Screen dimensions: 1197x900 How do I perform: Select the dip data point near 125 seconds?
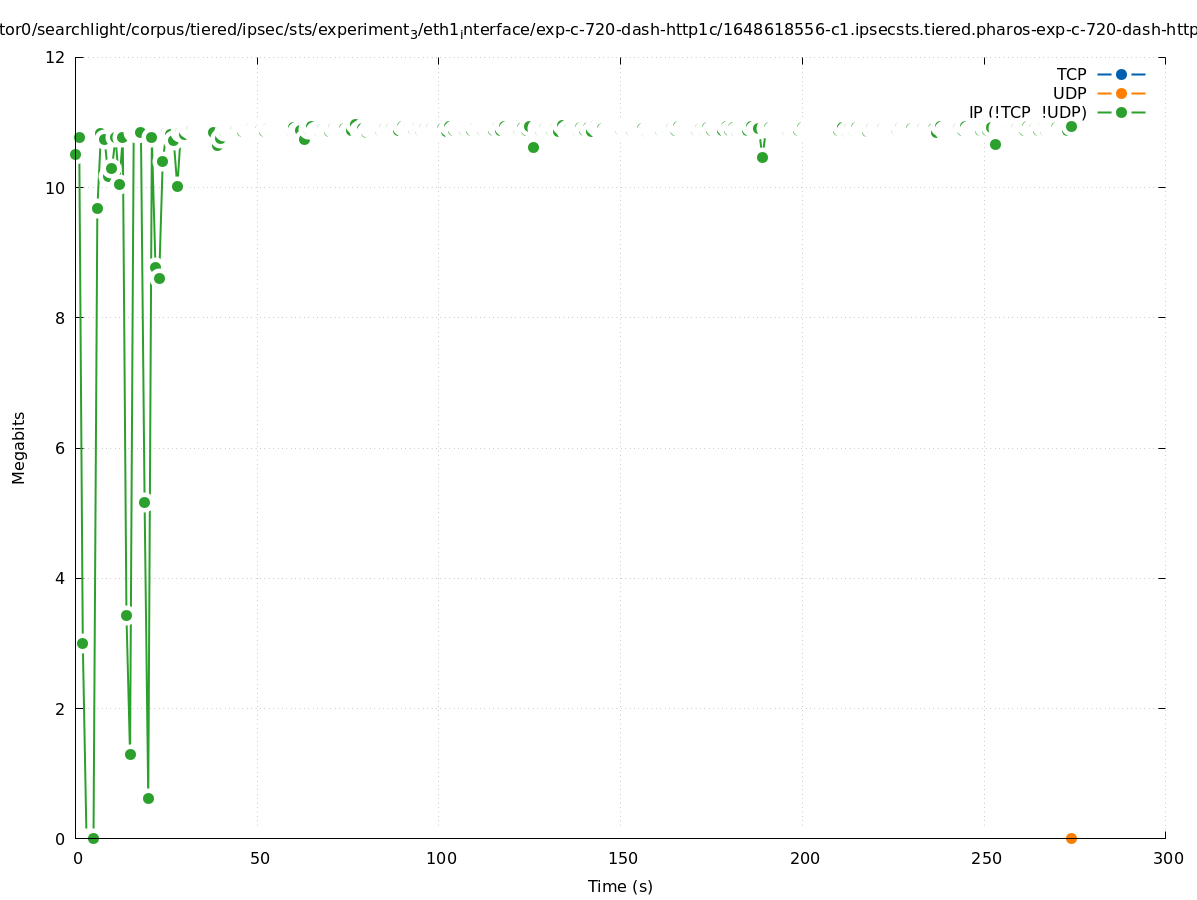tap(533, 147)
